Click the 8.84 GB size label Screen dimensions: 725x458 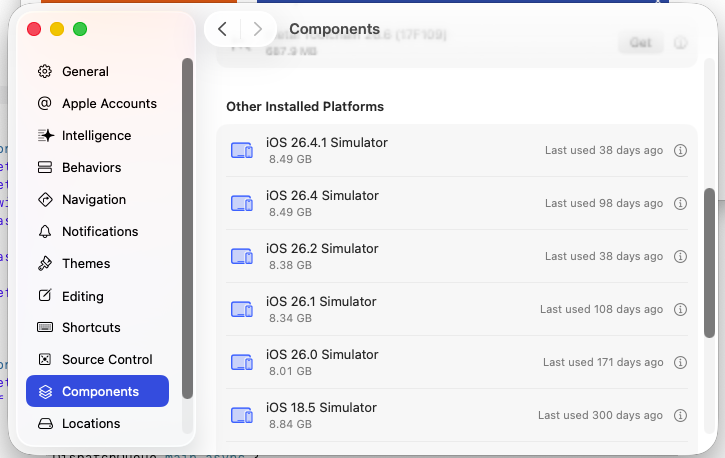tap(290, 424)
